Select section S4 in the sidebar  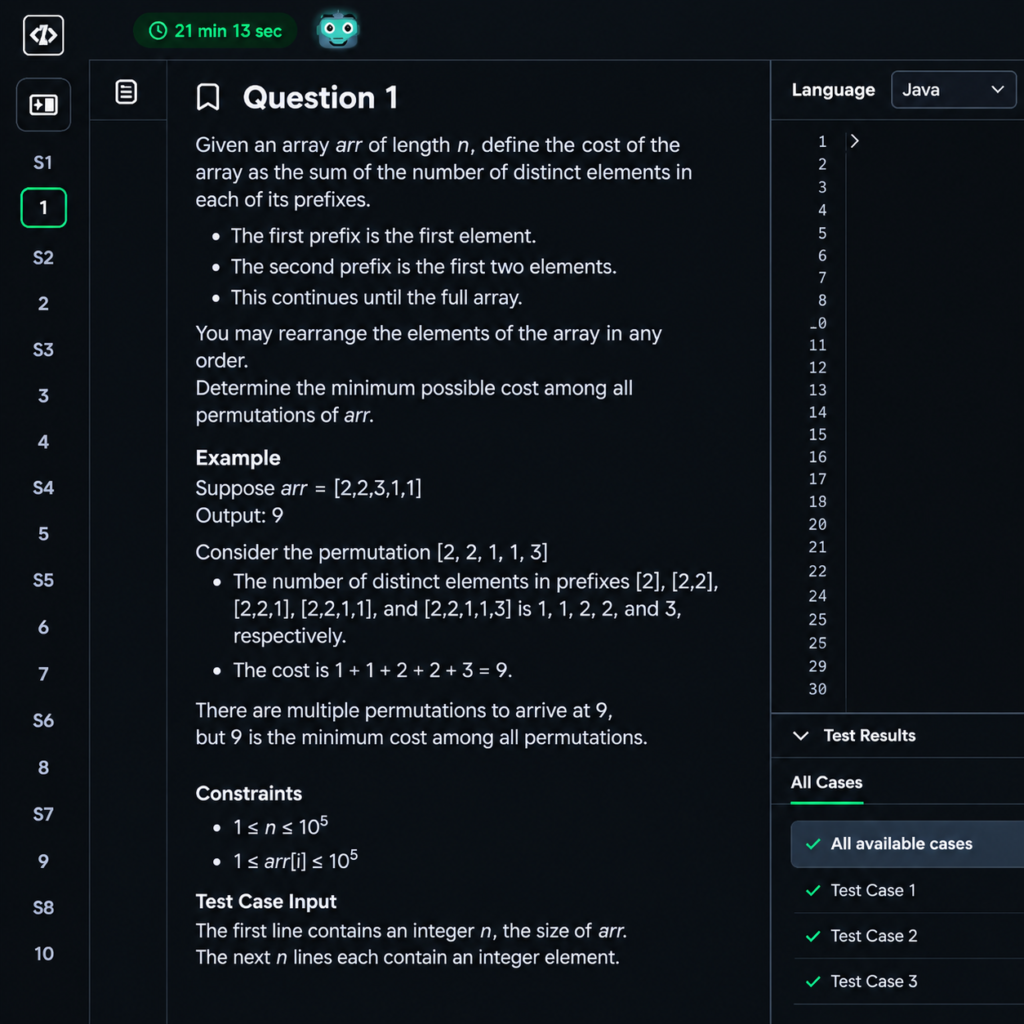click(43, 488)
